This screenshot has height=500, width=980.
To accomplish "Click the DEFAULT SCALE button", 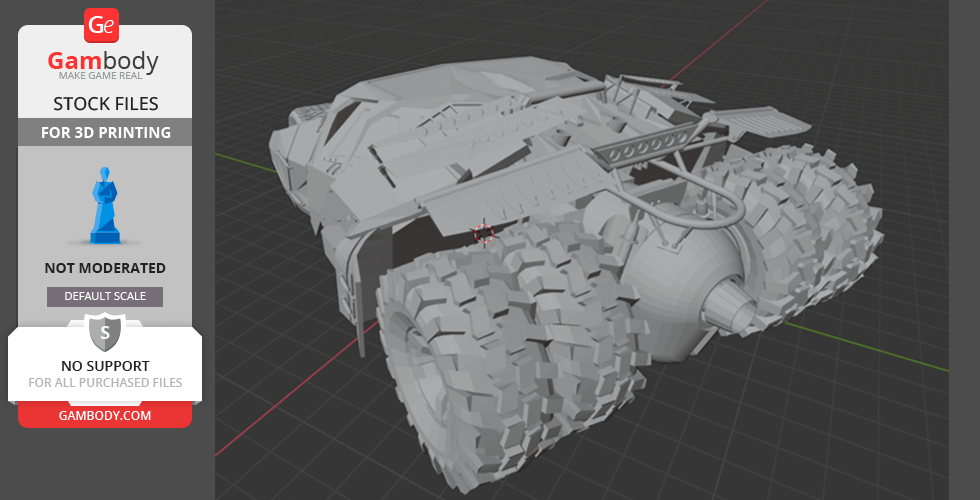I will tap(105, 297).
